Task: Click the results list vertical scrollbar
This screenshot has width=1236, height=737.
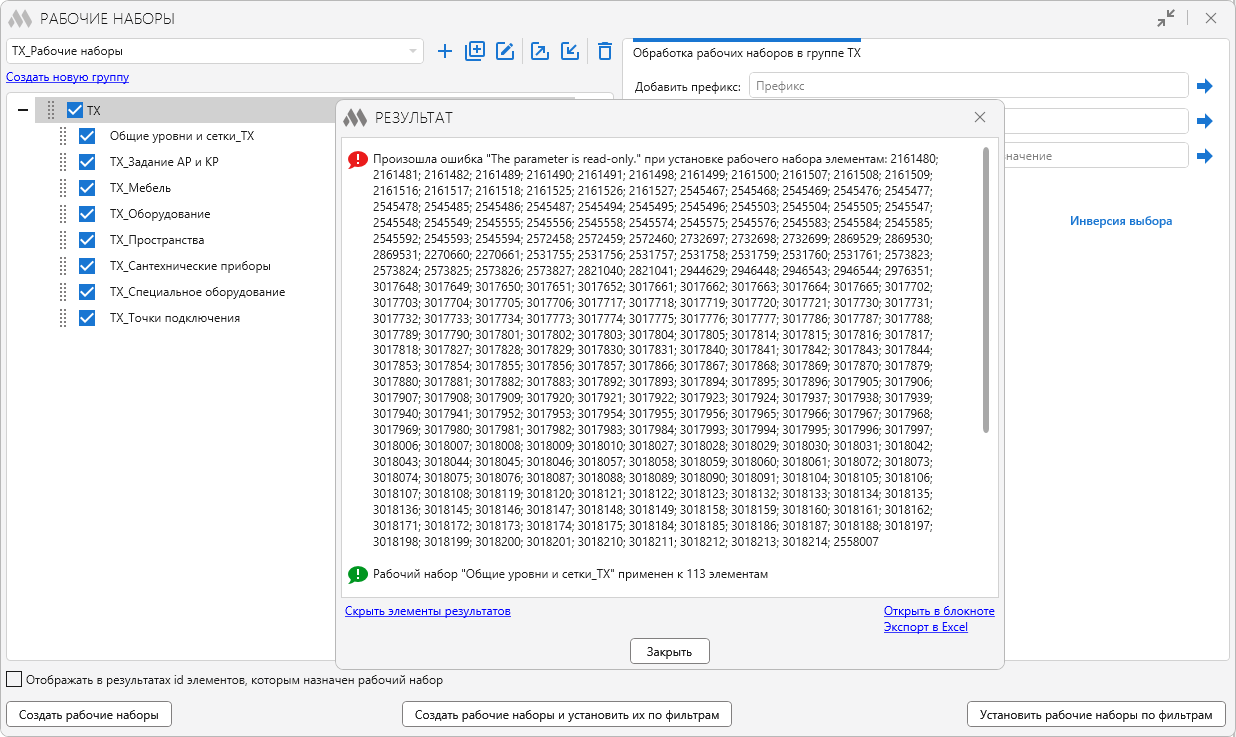Action: pos(986,290)
